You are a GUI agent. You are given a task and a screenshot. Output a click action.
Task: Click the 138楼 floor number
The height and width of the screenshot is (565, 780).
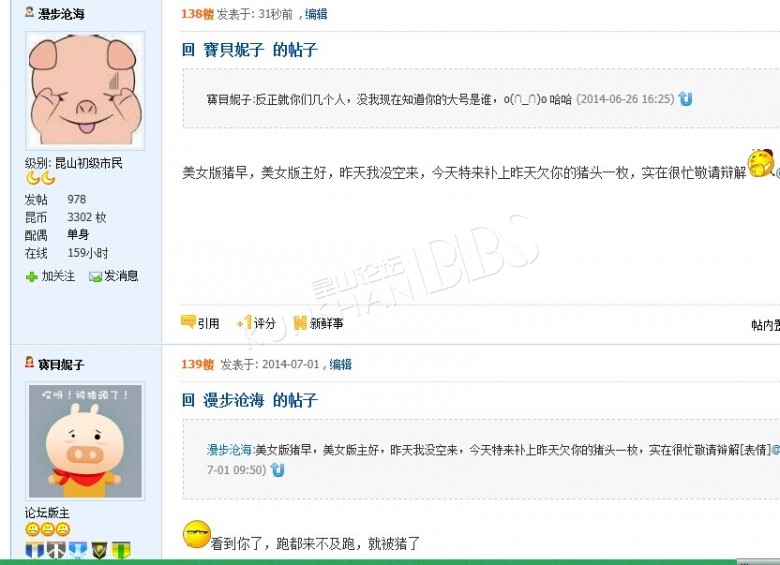tap(197, 14)
